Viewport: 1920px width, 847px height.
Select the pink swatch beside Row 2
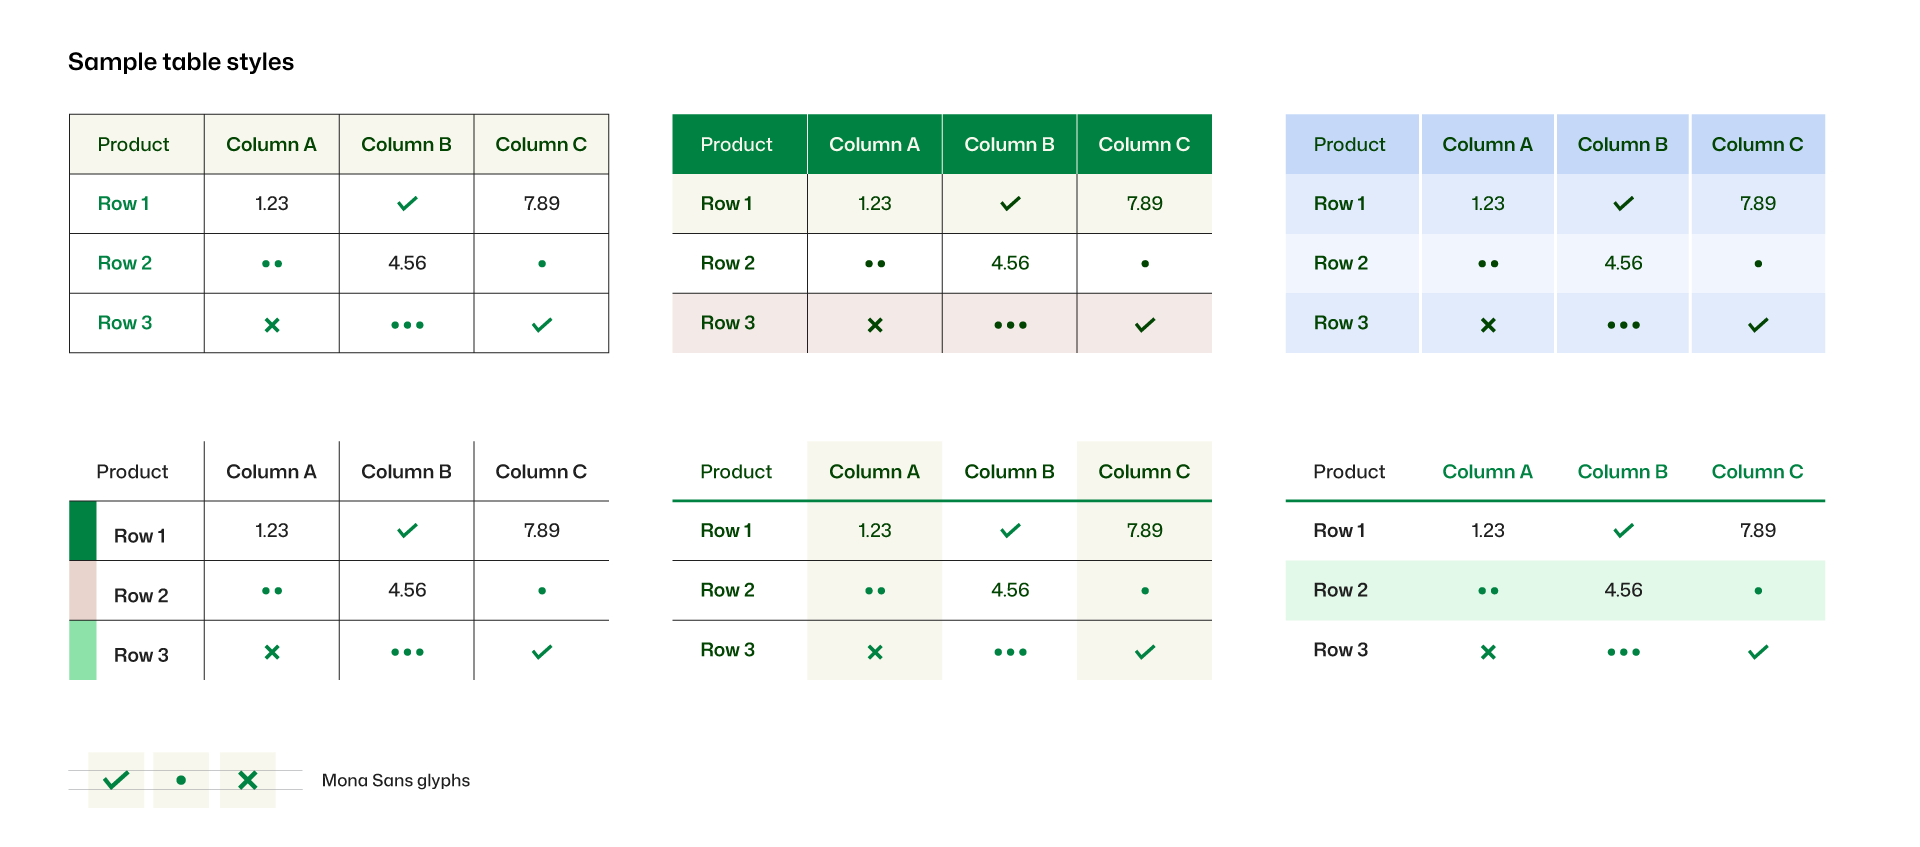coord(83,591)
